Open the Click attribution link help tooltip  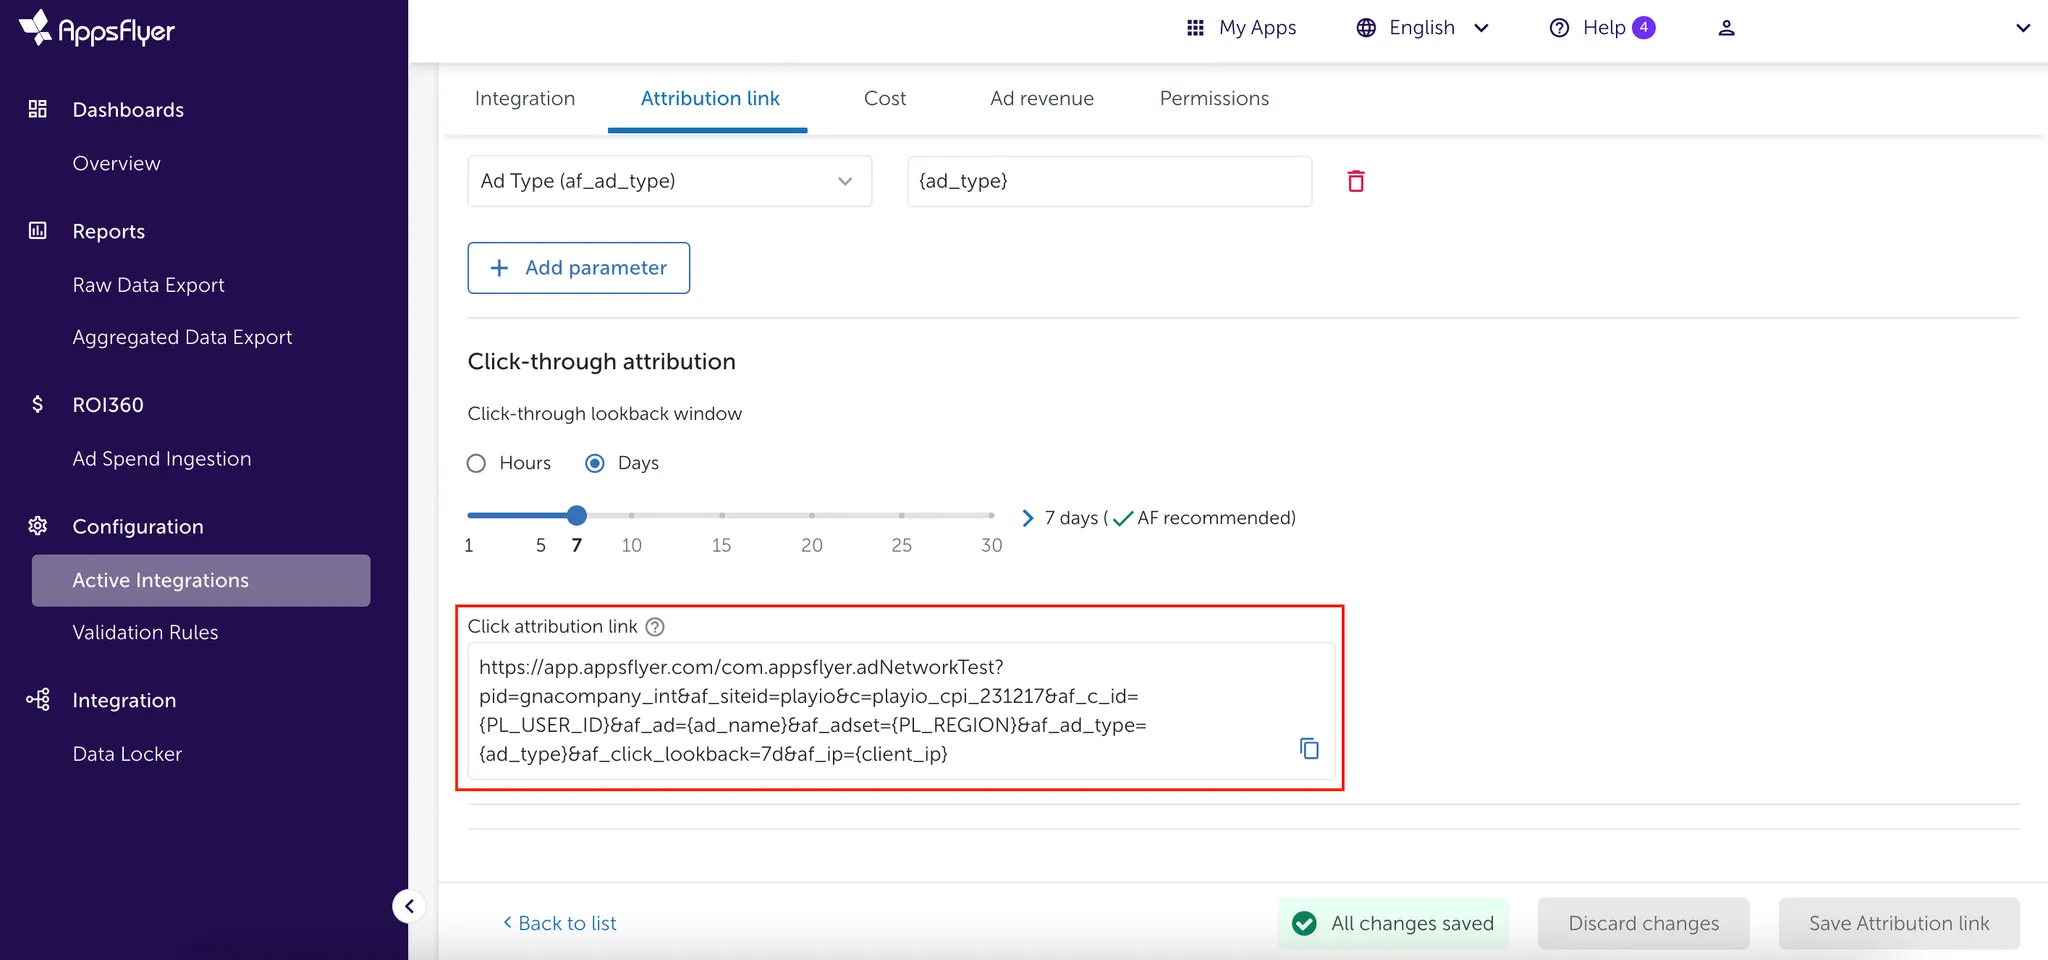[655, 627]
